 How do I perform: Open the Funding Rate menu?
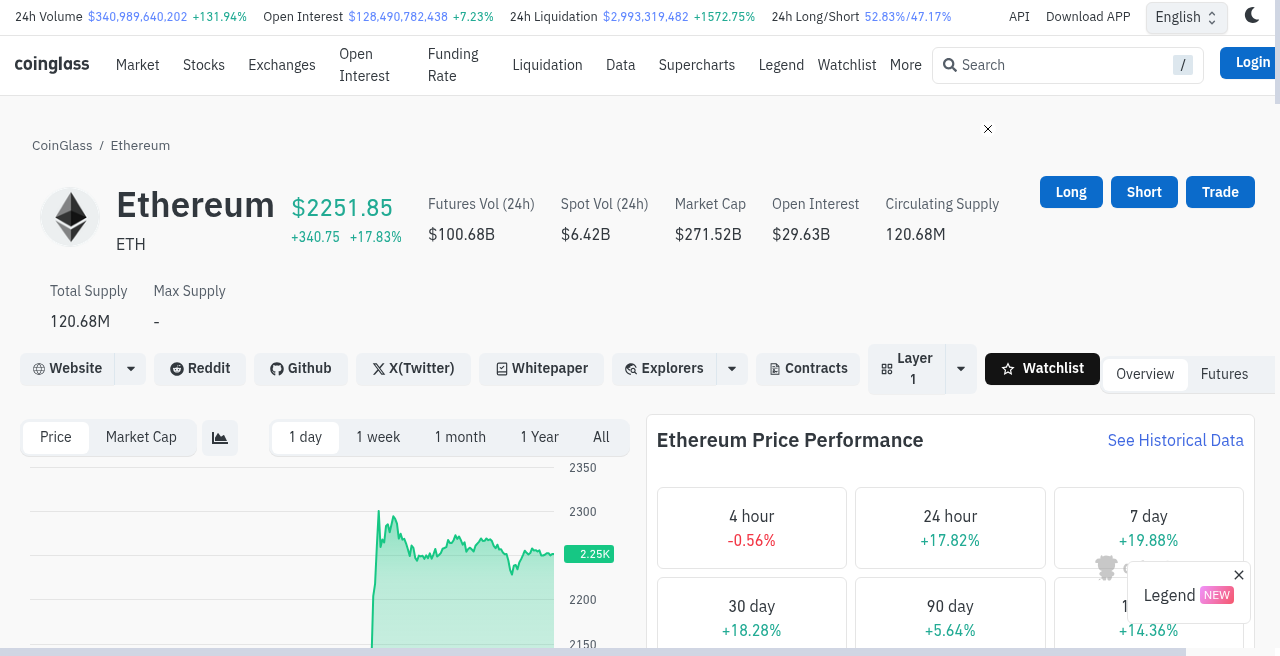pyautogui.click(x=453, y=65)
